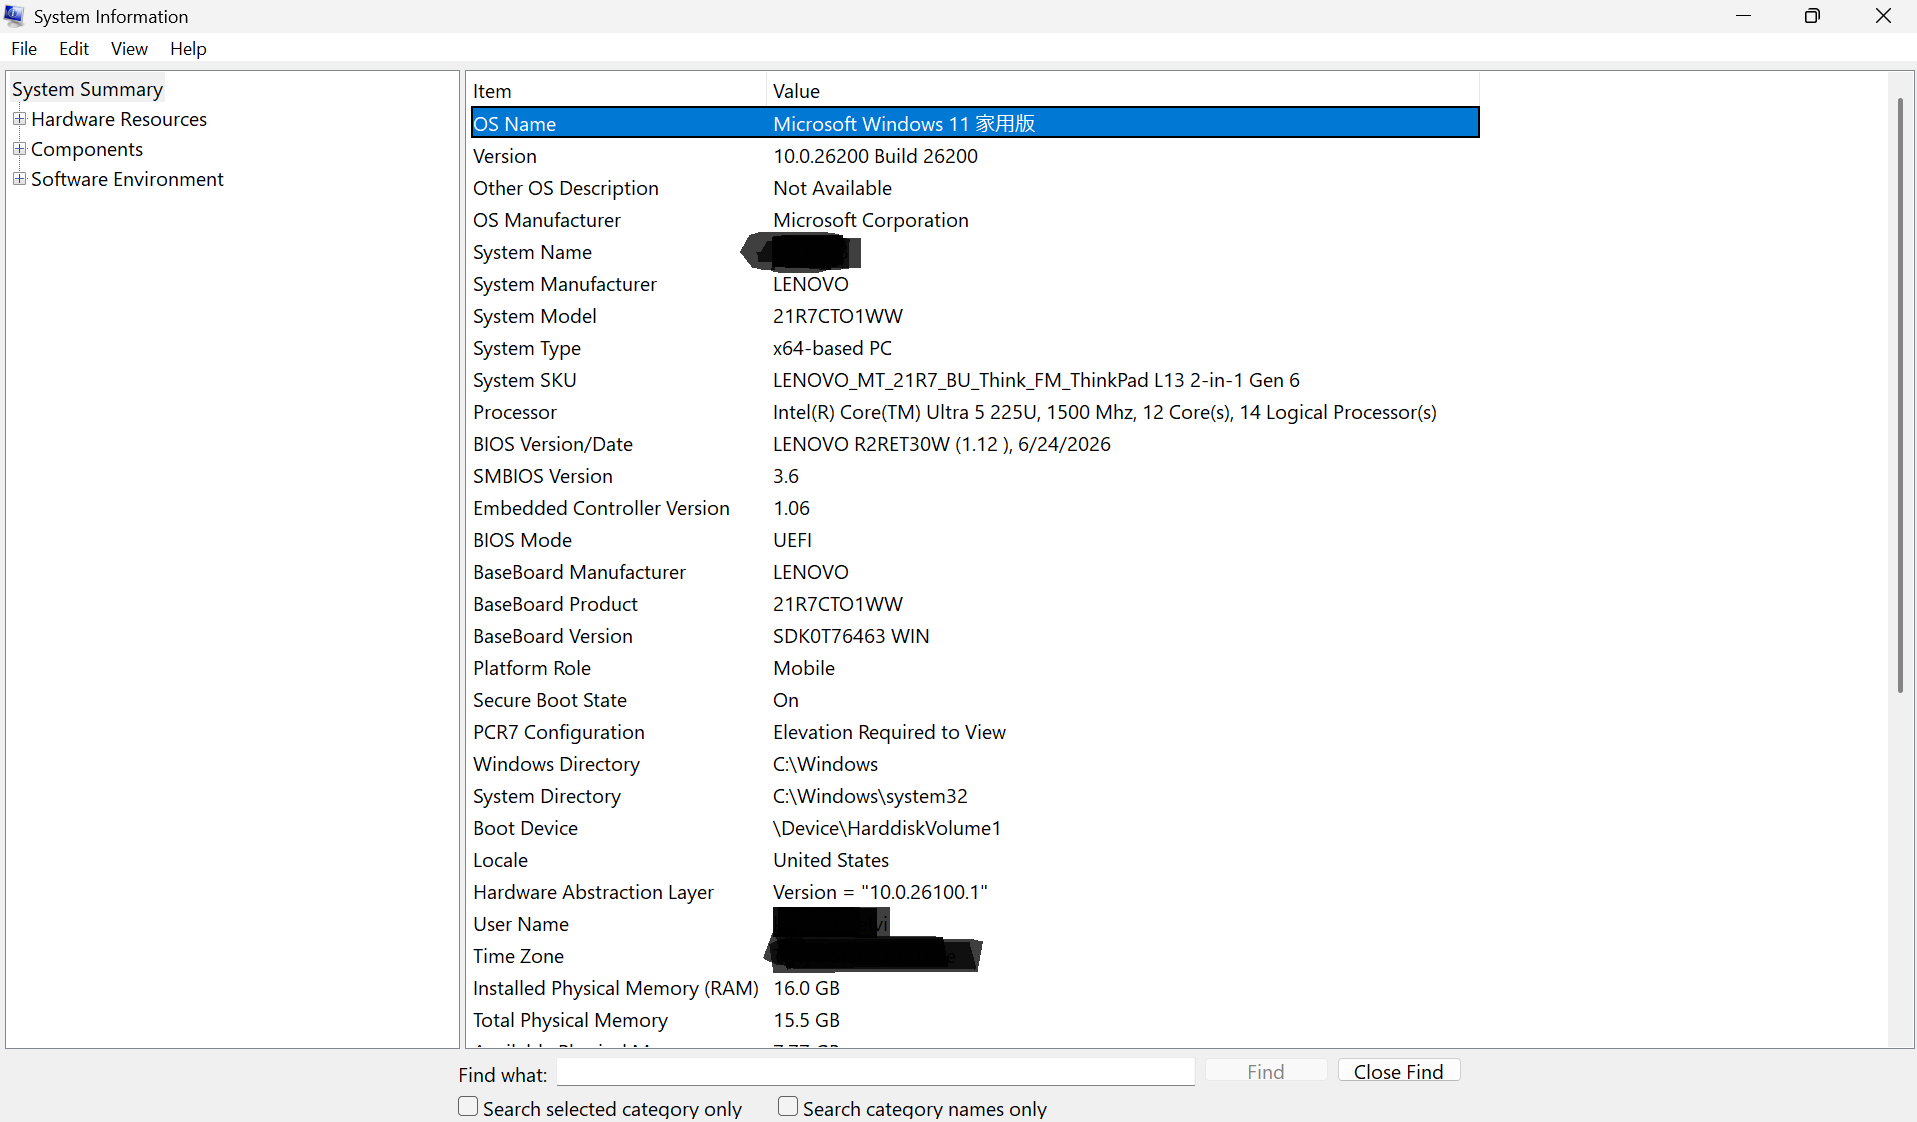Screen dimensions: 1917x1122
Task: Select the System Manufacturer row
Action: [975, 284]
